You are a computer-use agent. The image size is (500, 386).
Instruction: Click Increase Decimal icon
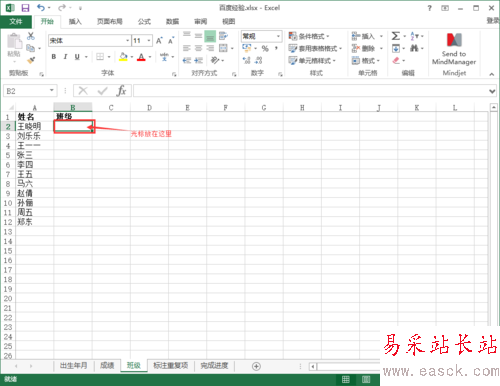pyautogui.click(x=246, y=60)
